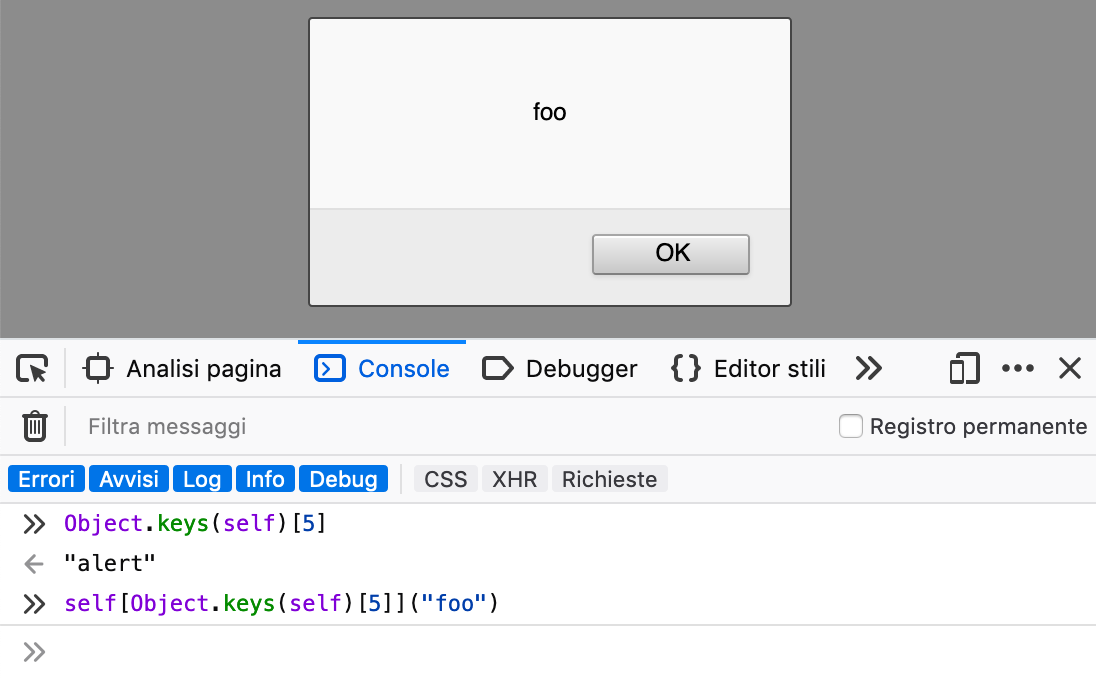Enable the Registro permanente checkbox

coord(851,427)
